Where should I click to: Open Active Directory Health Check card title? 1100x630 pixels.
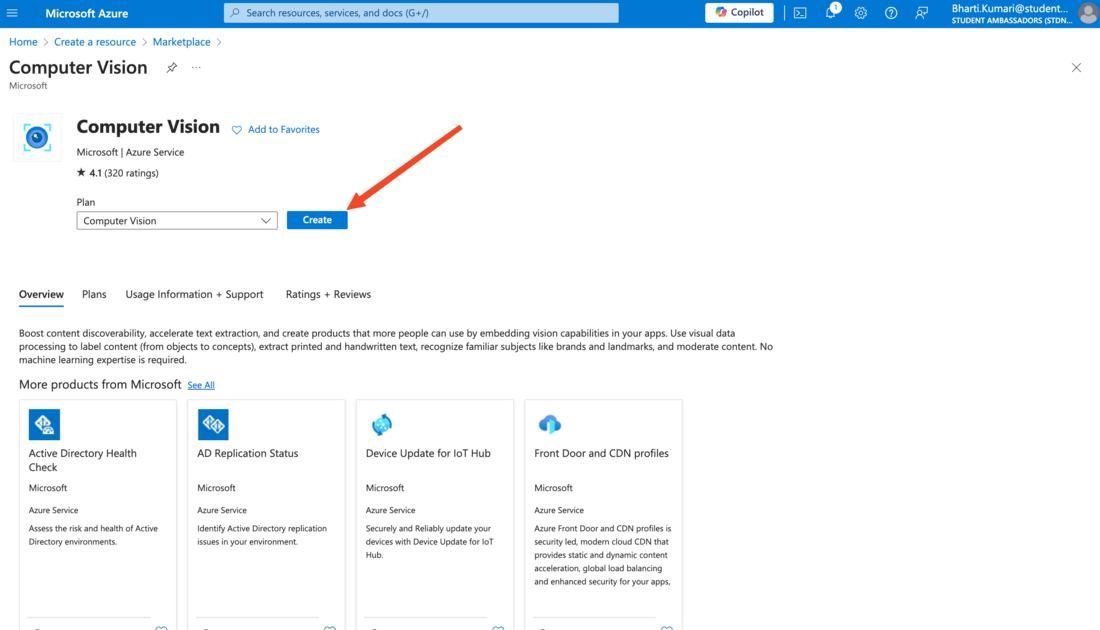tap(83, 460)
